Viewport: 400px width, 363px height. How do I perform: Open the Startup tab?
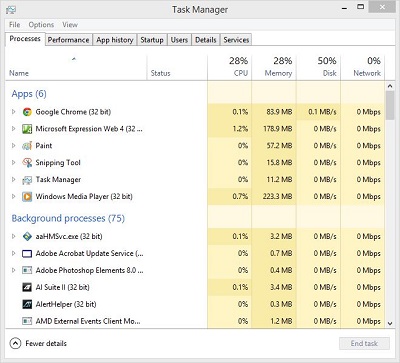pyautogui.click(x=152, y=40)
